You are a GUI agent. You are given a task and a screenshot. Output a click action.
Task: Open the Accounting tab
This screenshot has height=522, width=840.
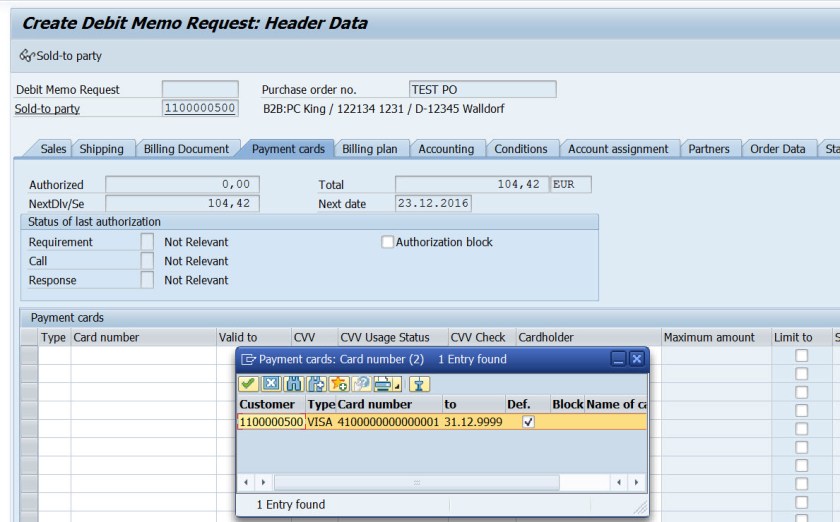(446, 149)
